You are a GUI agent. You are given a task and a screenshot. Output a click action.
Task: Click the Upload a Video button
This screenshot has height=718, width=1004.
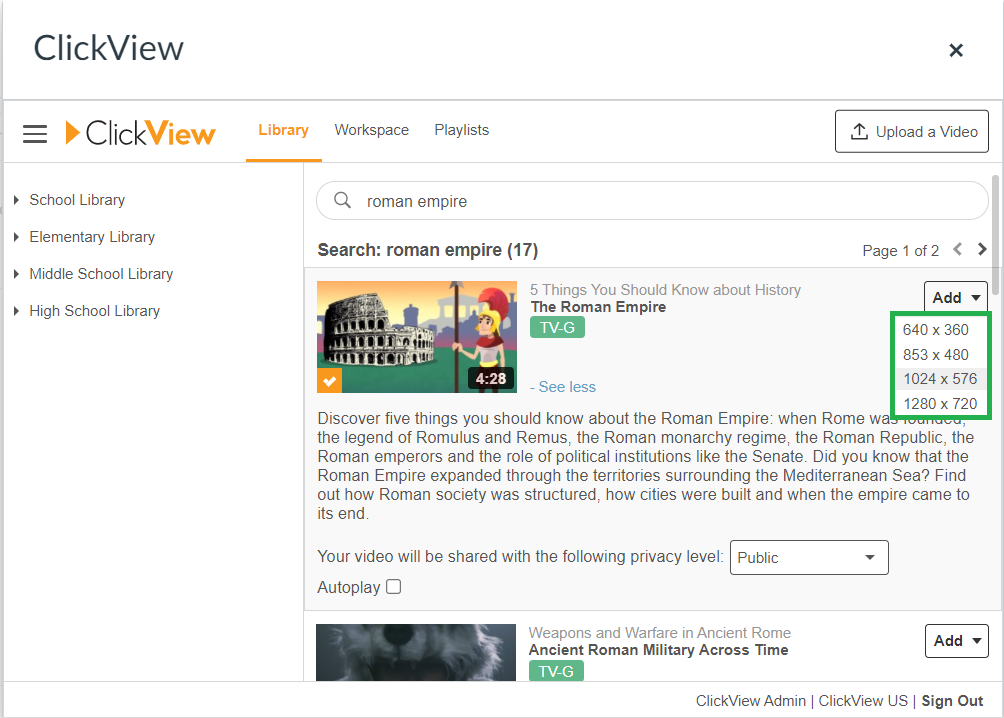click(x=912, y=131)
